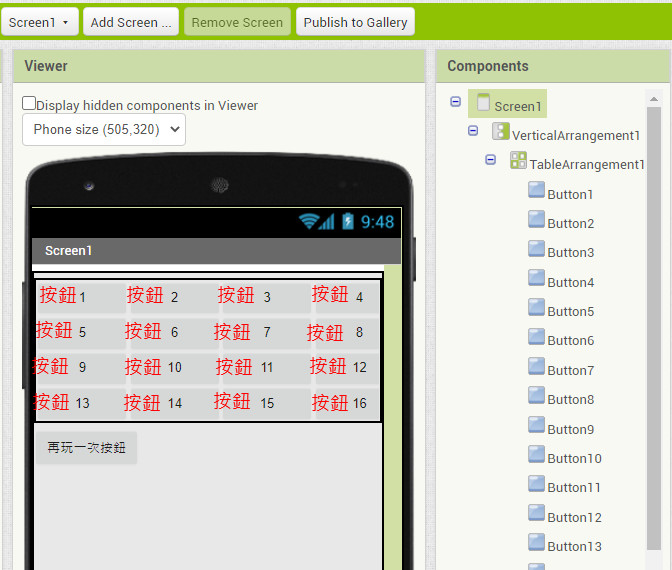This screenshot has height=570, width=672.
Task: Collapse the VerticalArrangement1 tree node
Action: pyautogui.click(x=473, y=130)
